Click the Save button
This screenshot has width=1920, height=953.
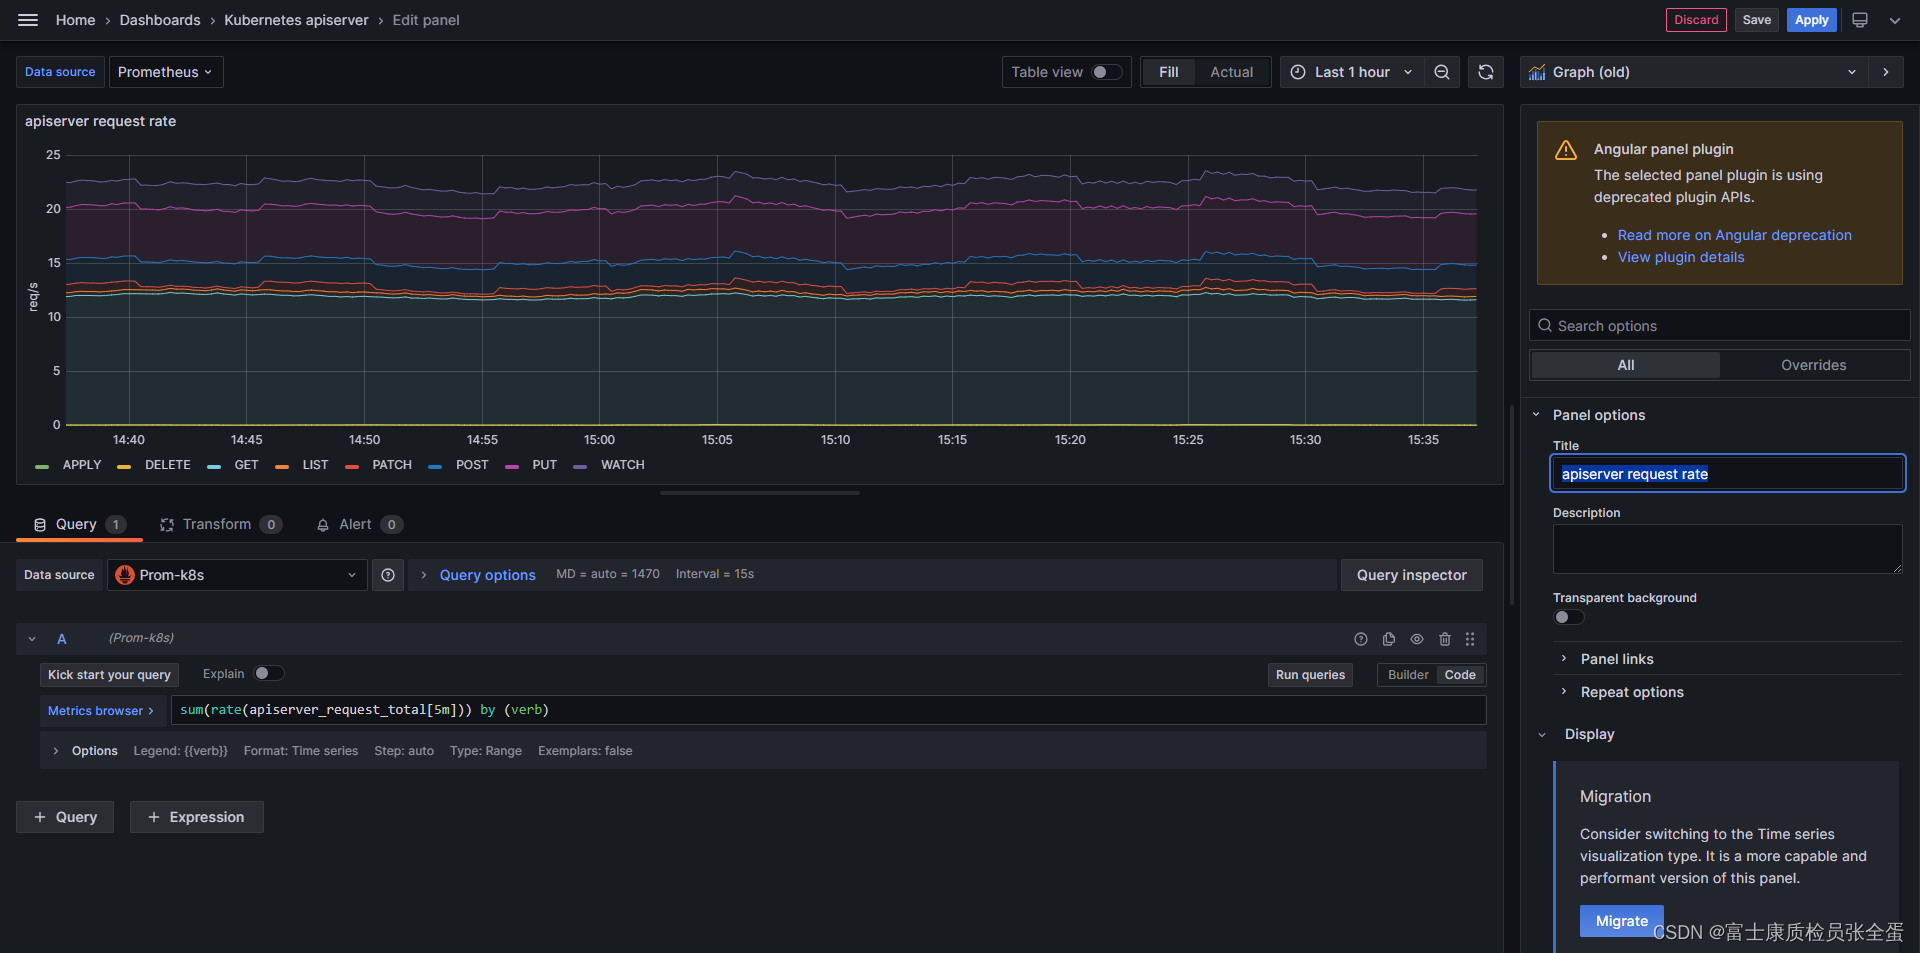[x=1756, y=20]
